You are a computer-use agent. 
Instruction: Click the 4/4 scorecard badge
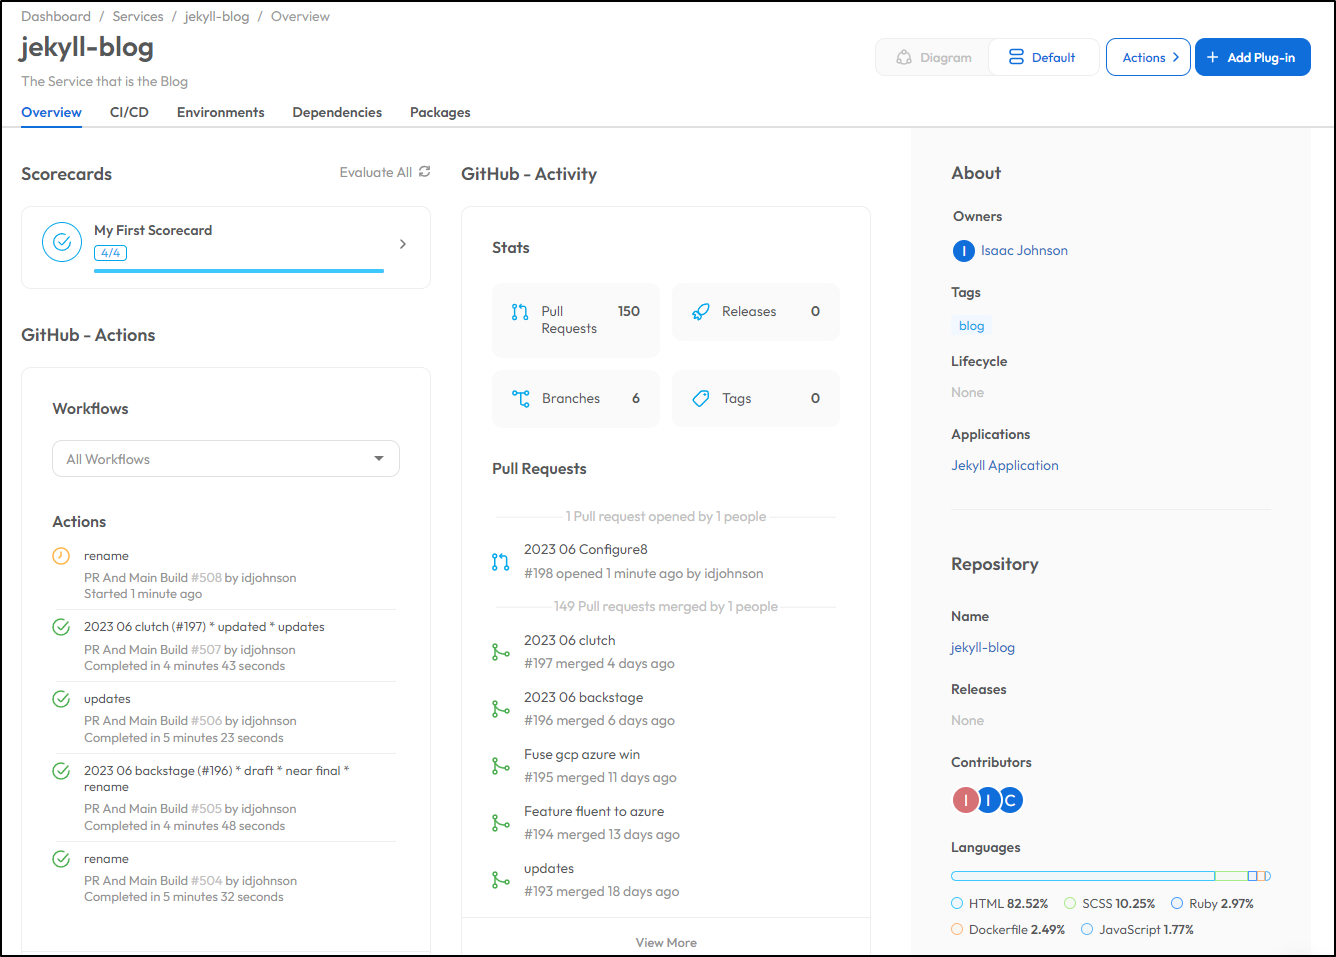(110, 253)
